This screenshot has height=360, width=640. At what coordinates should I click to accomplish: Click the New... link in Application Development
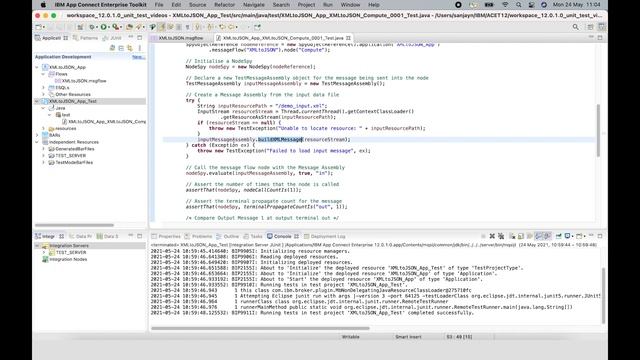pyautogui.click(x=138, y=57)
